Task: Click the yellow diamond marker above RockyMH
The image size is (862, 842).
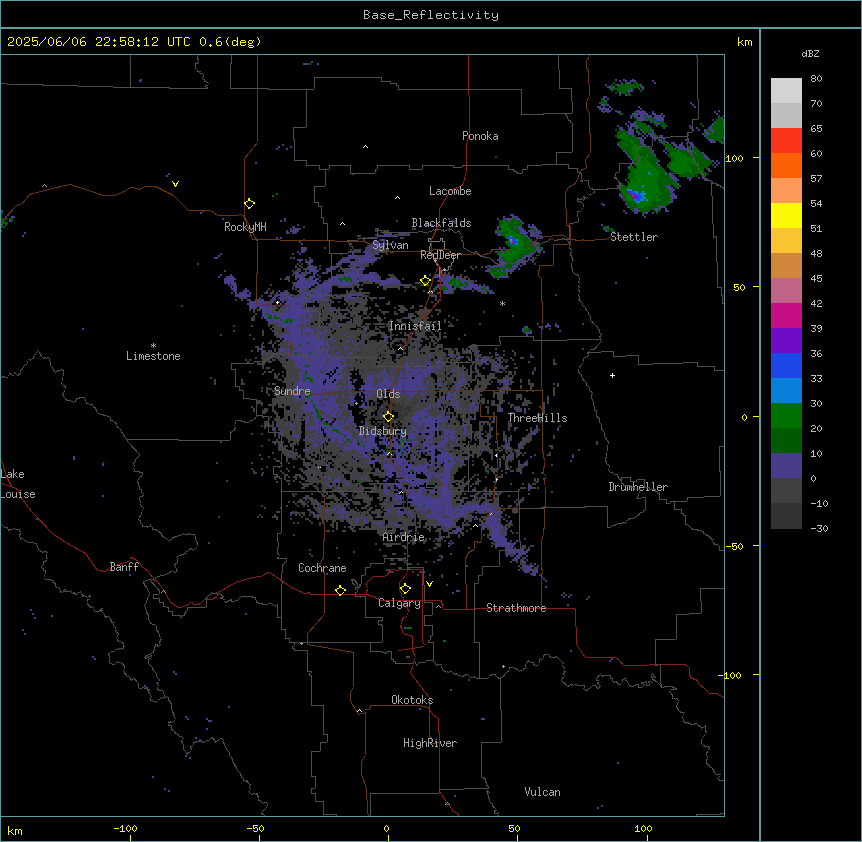Action: (249, 204)
